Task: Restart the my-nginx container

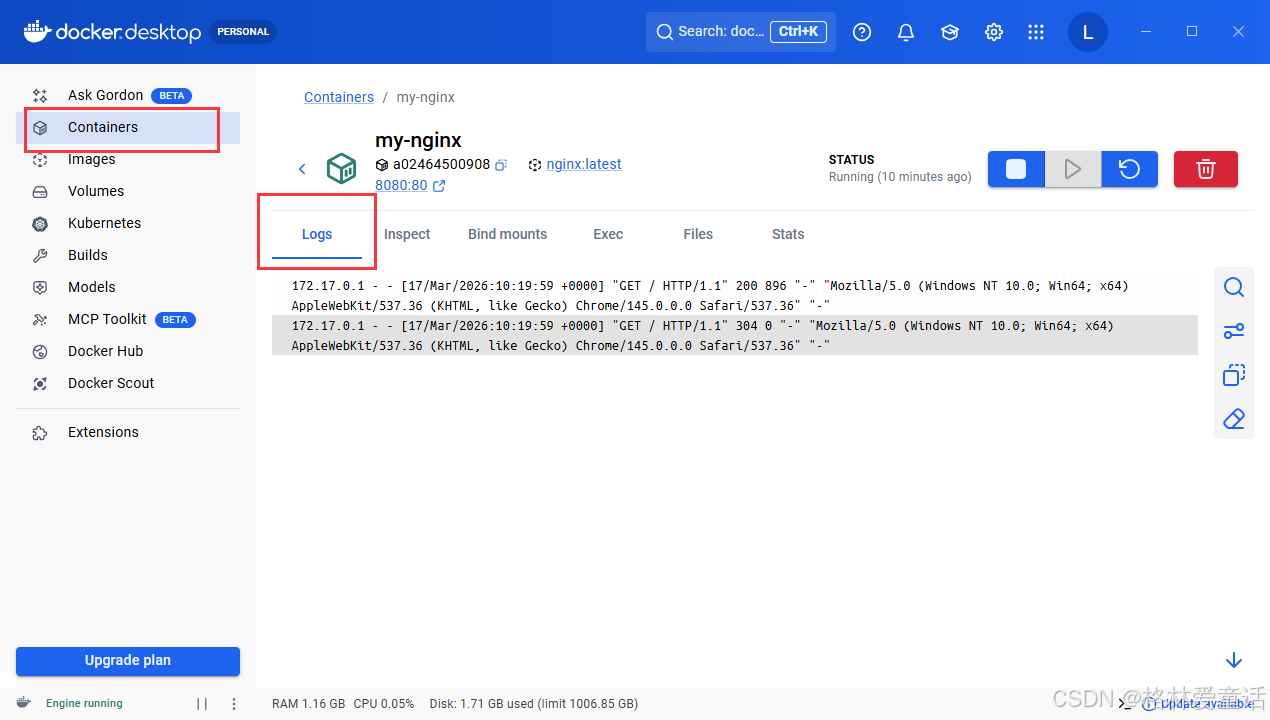Action: click(1130, 169)
